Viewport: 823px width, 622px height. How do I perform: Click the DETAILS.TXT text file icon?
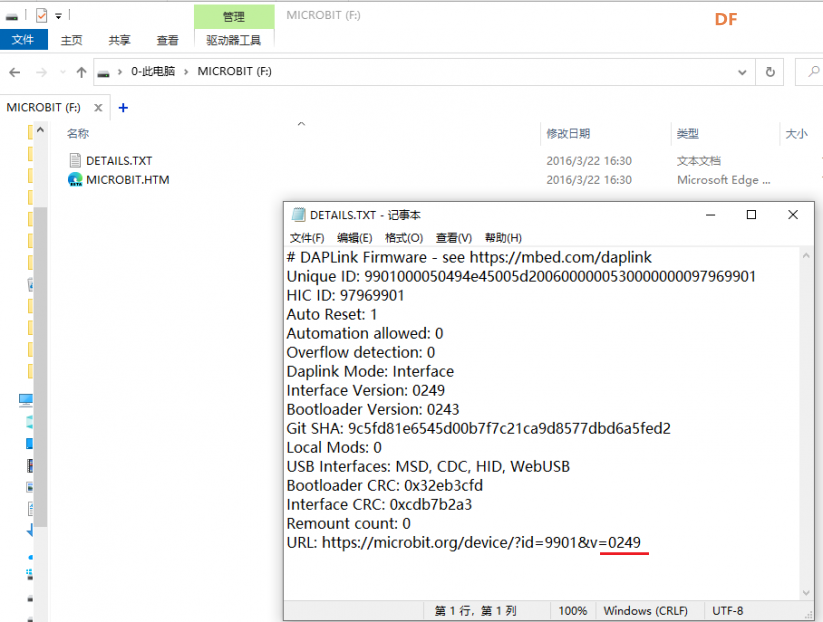tap(75, 161)
